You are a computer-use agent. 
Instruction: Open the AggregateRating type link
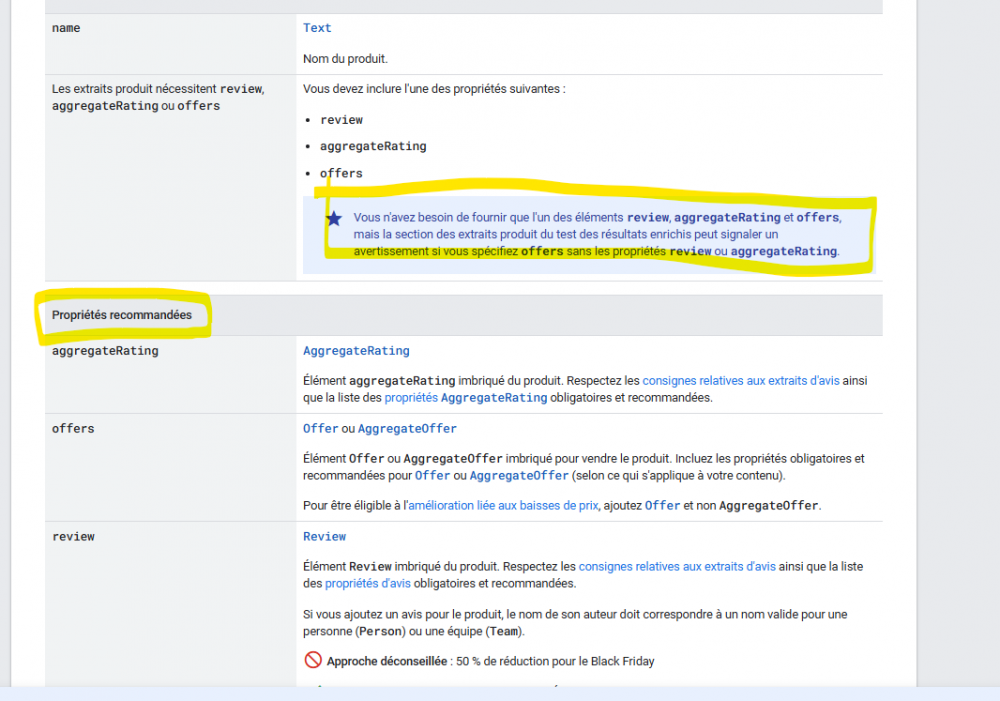356,351
